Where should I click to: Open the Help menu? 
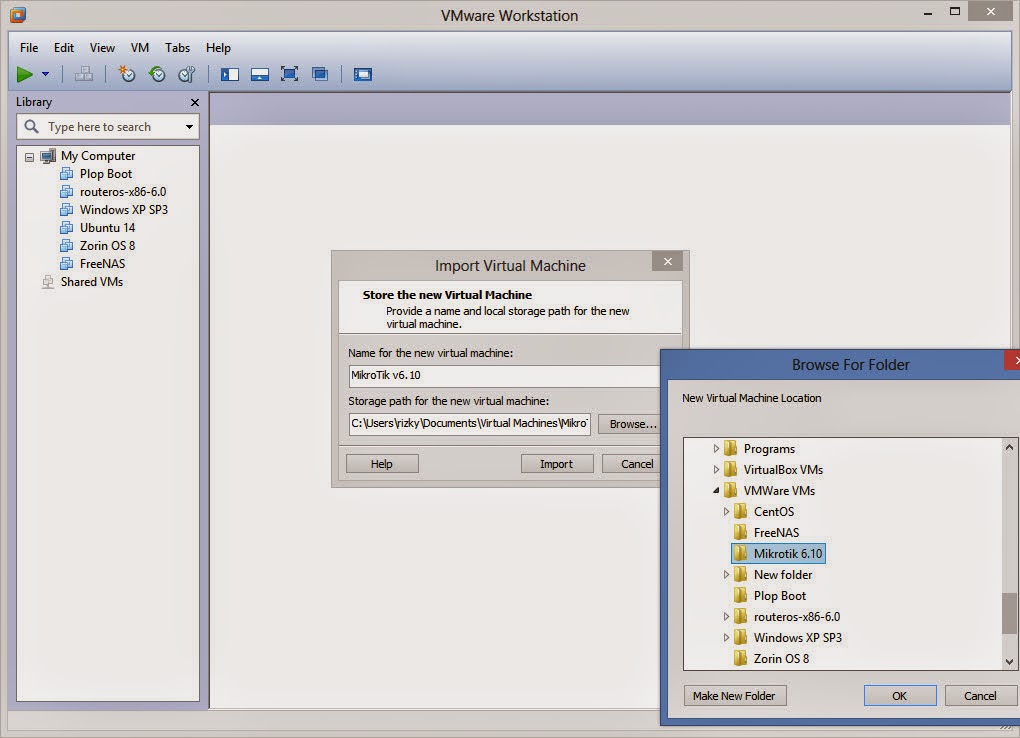(x=218, y=48)
